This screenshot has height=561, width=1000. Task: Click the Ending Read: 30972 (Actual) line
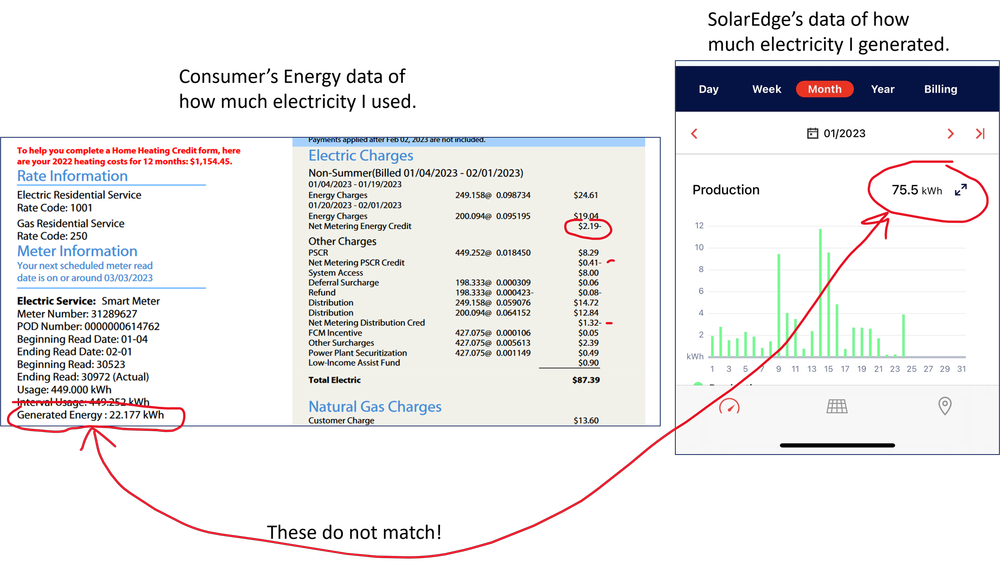point(83,377)
